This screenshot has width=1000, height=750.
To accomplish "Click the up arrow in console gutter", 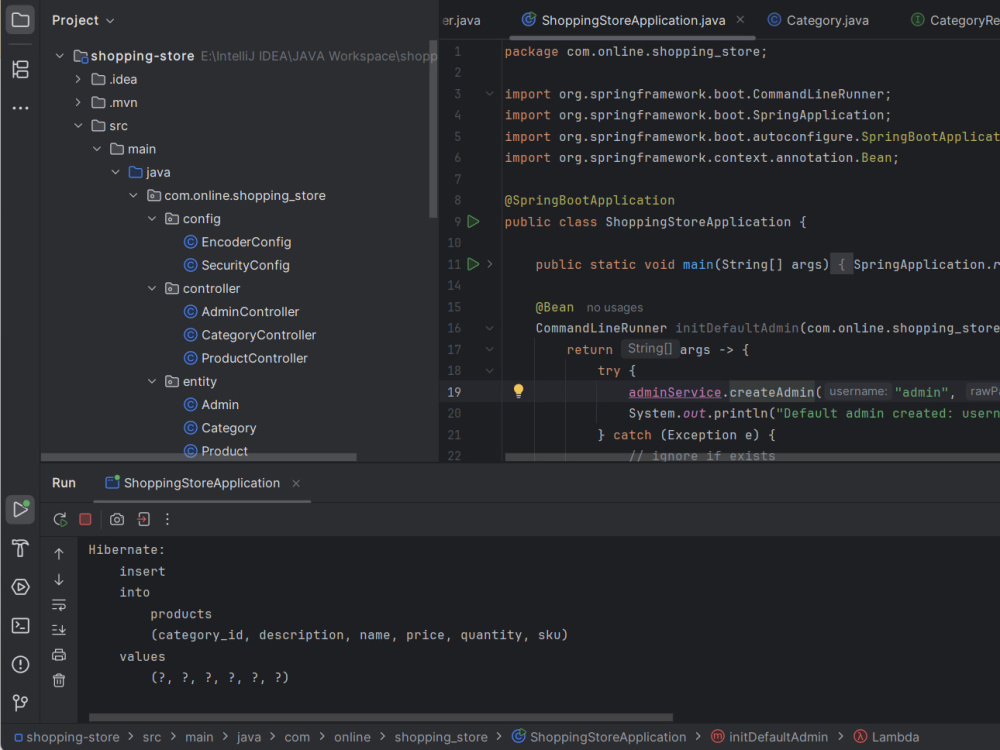I will point(59,554).
